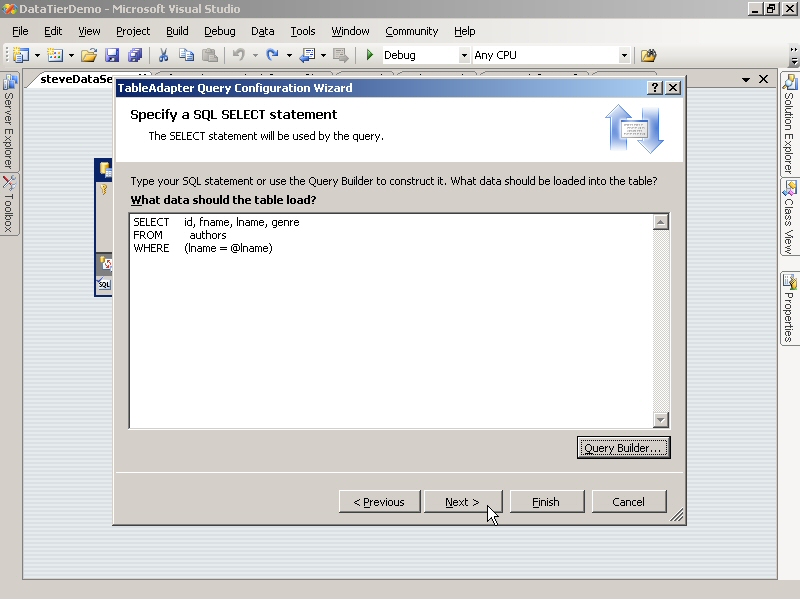This screenshot has width=800, height=600.
Task: Click the Open File folder icon
Action: 89,55
